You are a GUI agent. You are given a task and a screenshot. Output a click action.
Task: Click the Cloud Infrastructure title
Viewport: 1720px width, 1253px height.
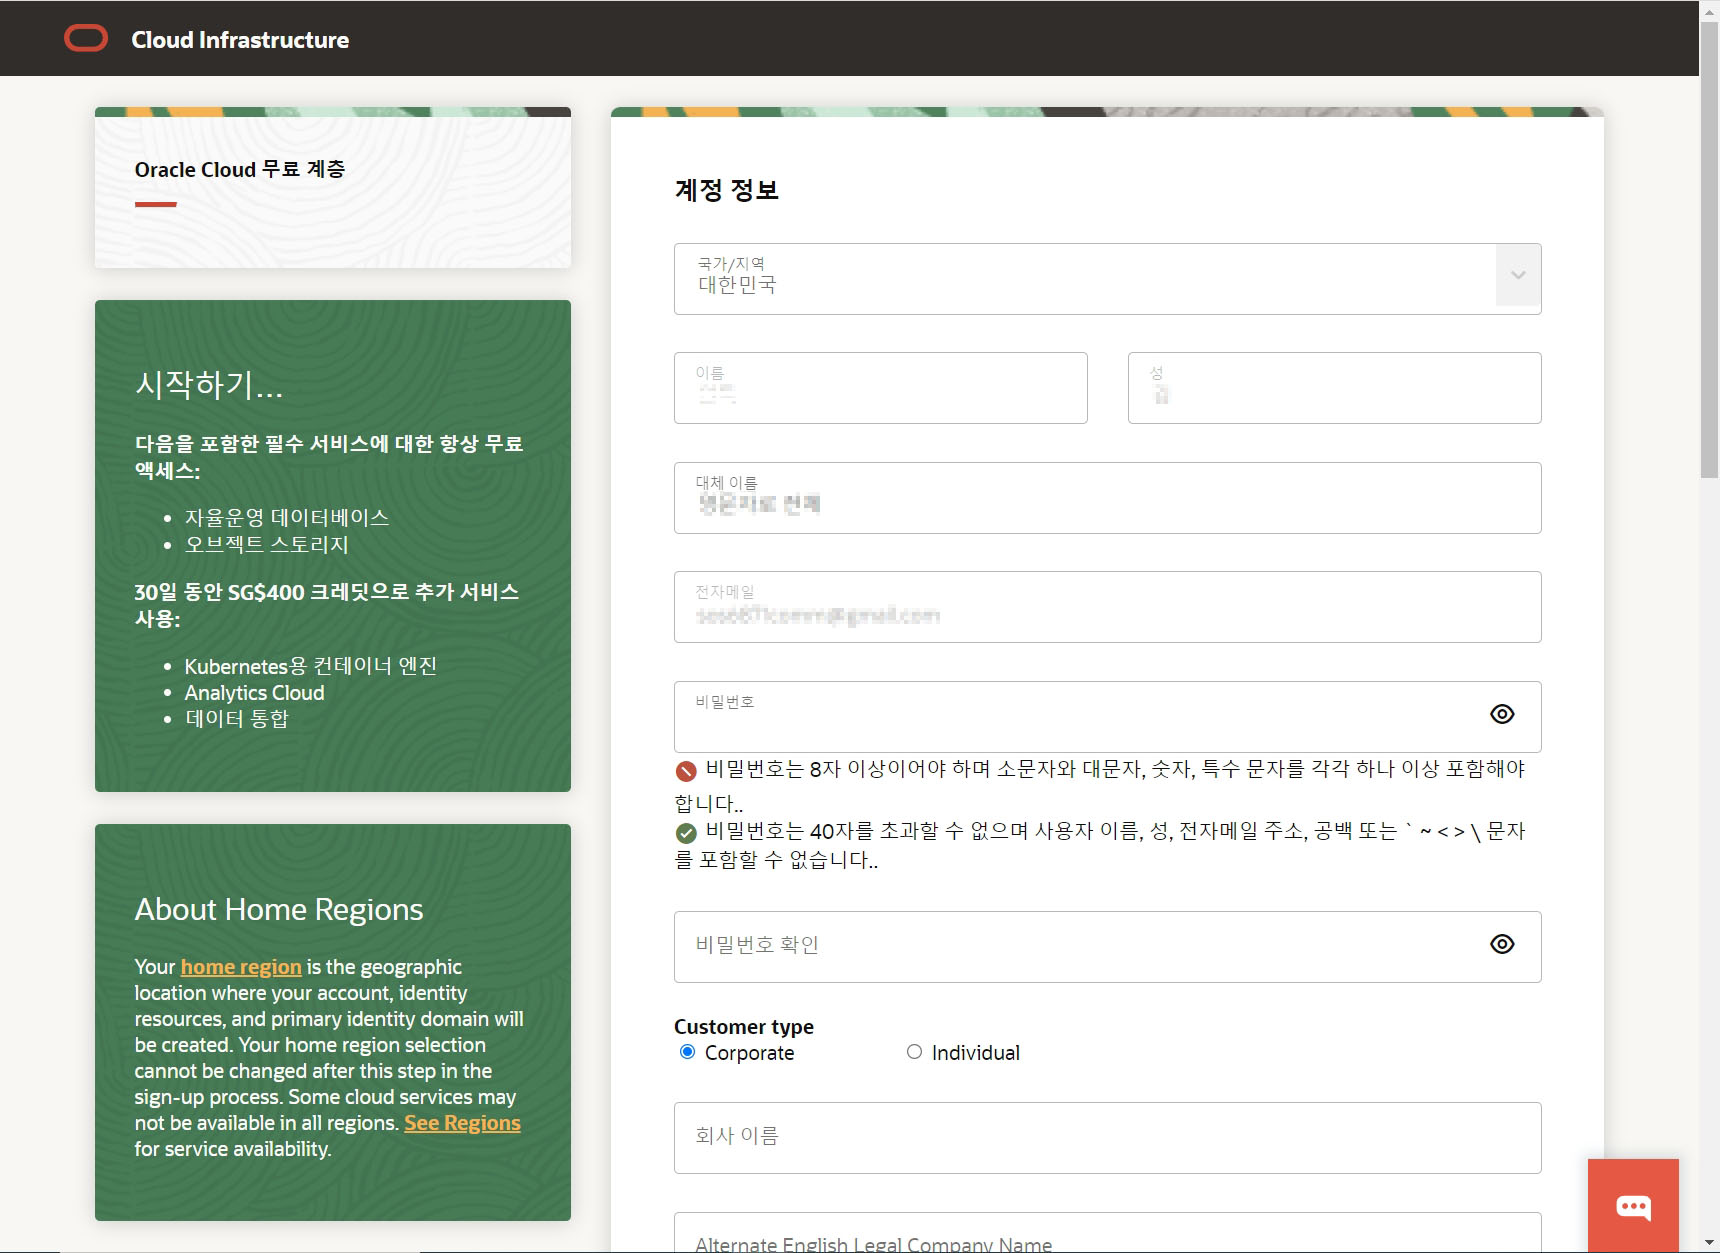tap(240, 40)
